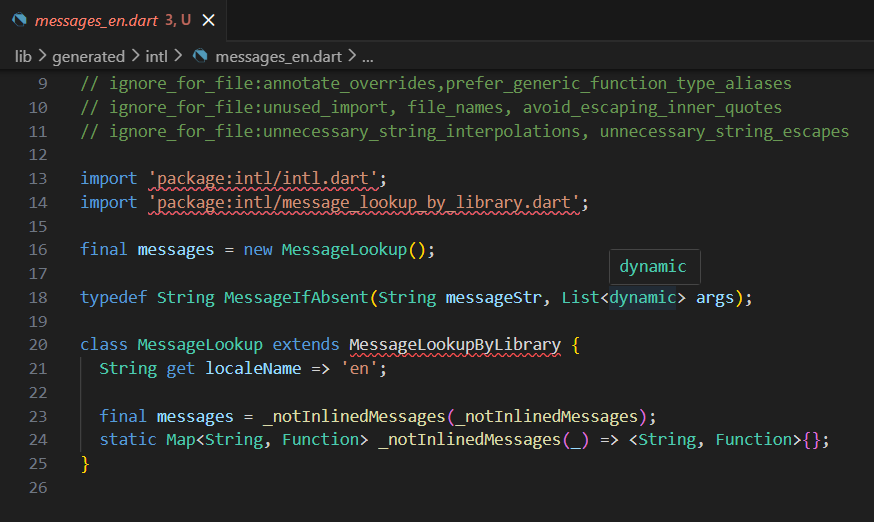Click line number 26 in the gutter
Screen dimensions: 874x522
pos(38,488)
